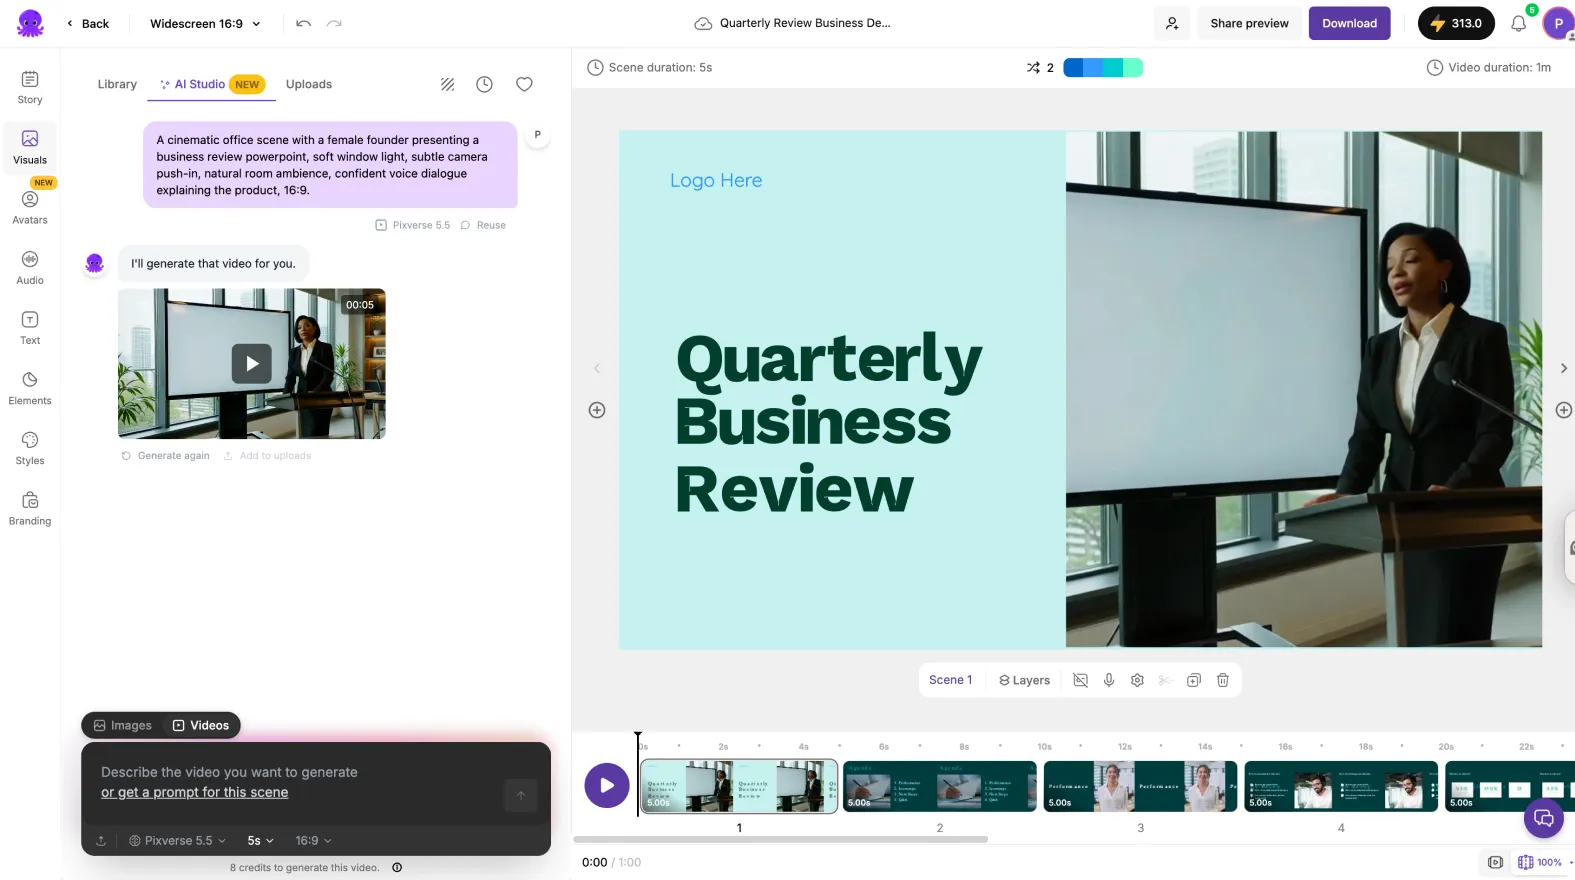Switch to the AI Studio tab
1575x880 pixels.
(211, 84)
